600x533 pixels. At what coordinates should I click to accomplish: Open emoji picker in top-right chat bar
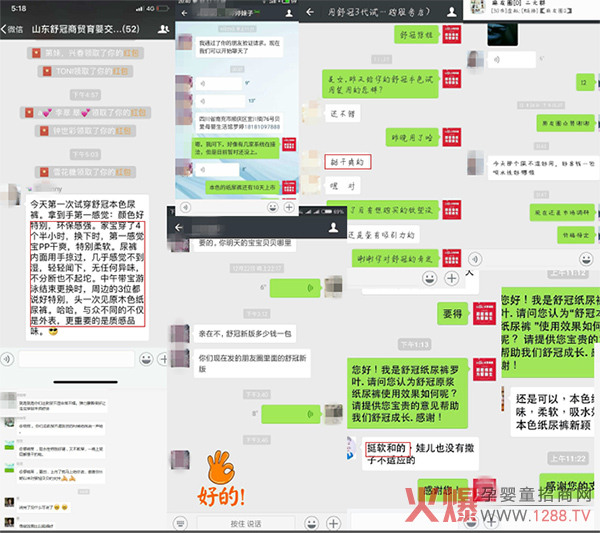tap(586, 259)
